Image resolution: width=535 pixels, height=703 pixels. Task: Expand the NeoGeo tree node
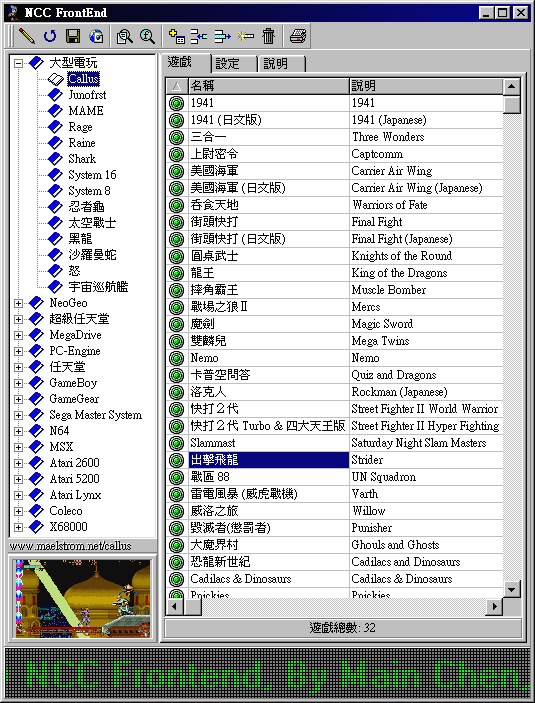[18, 304]
